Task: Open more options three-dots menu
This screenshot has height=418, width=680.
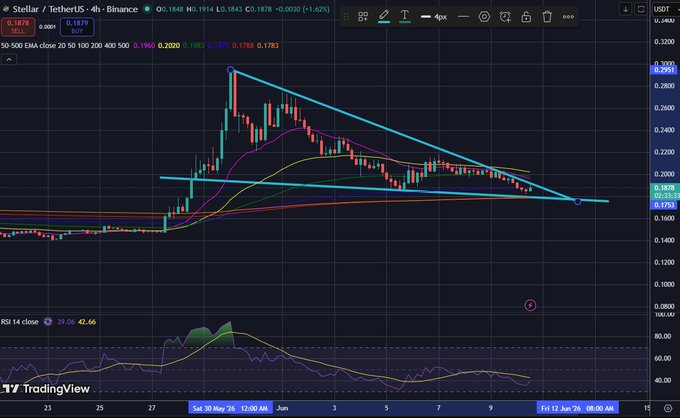Action: [568, 17]
